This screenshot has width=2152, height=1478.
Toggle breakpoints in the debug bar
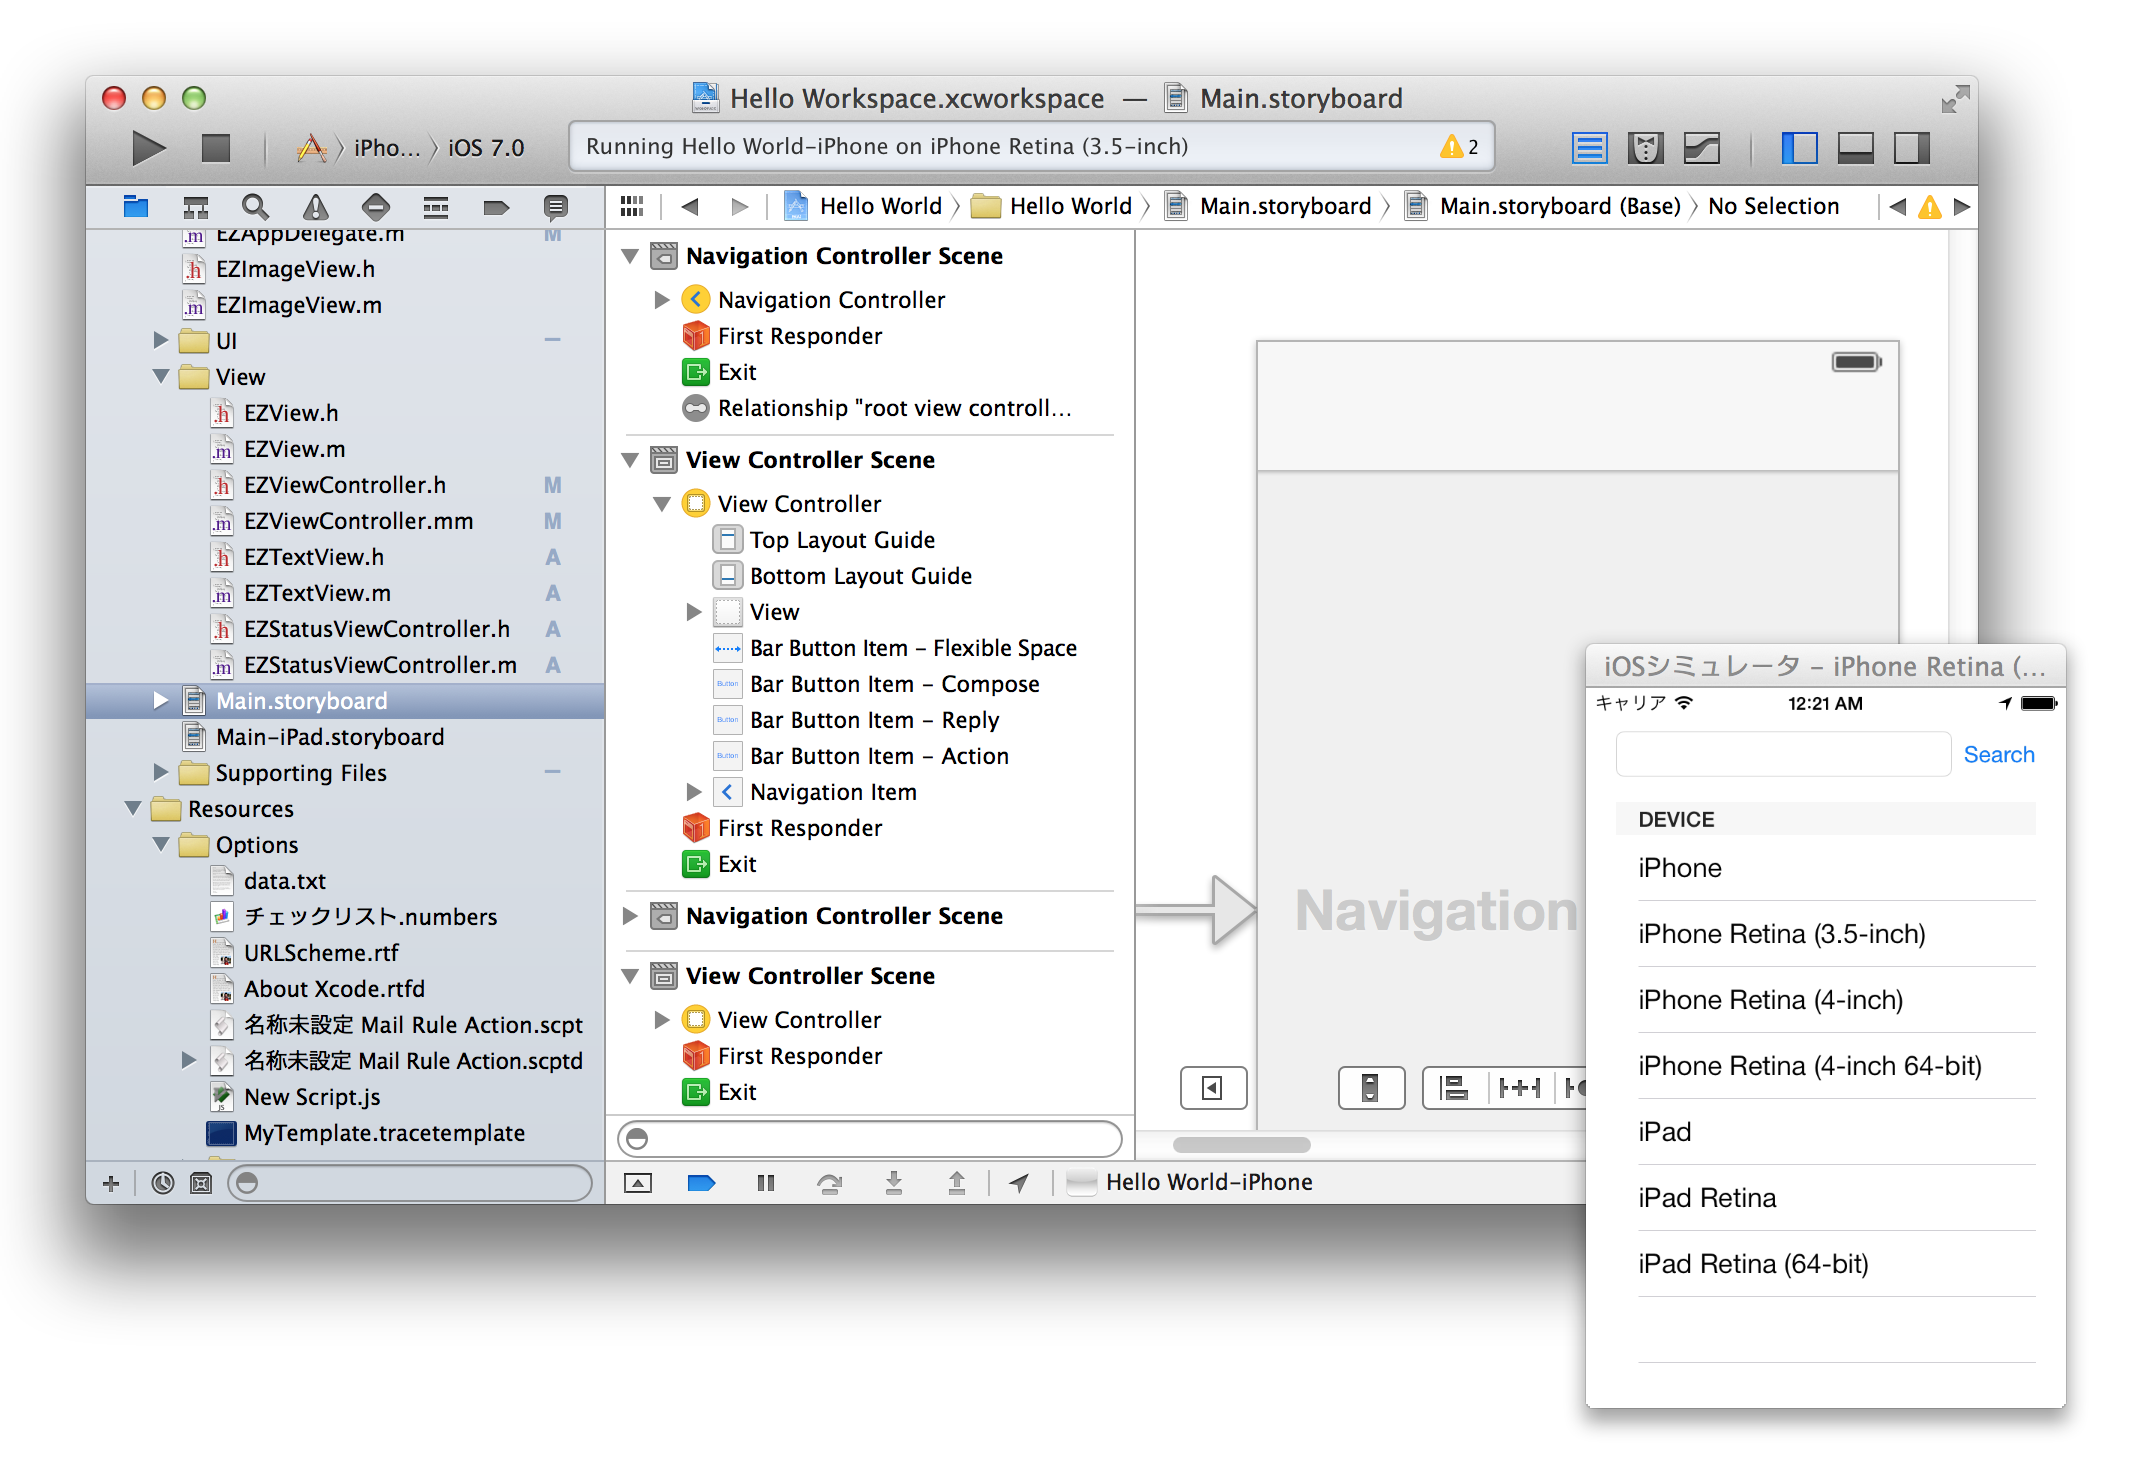point(702,1183)
